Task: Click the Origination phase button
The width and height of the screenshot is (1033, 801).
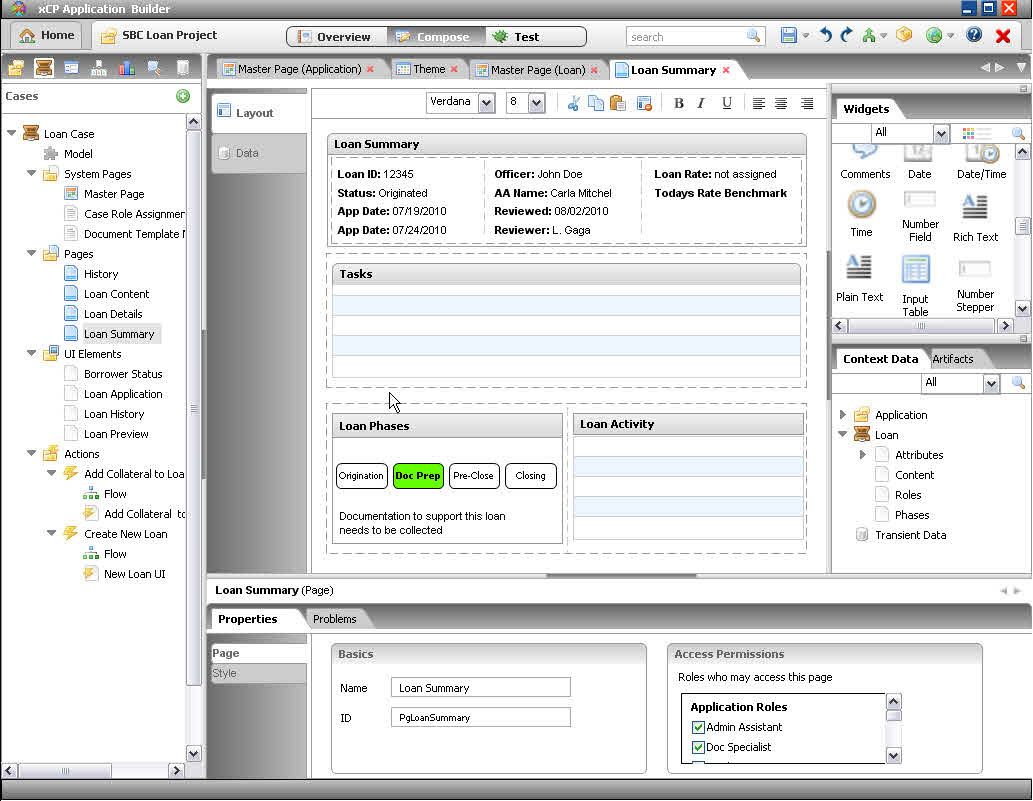Action: point(361,476)
